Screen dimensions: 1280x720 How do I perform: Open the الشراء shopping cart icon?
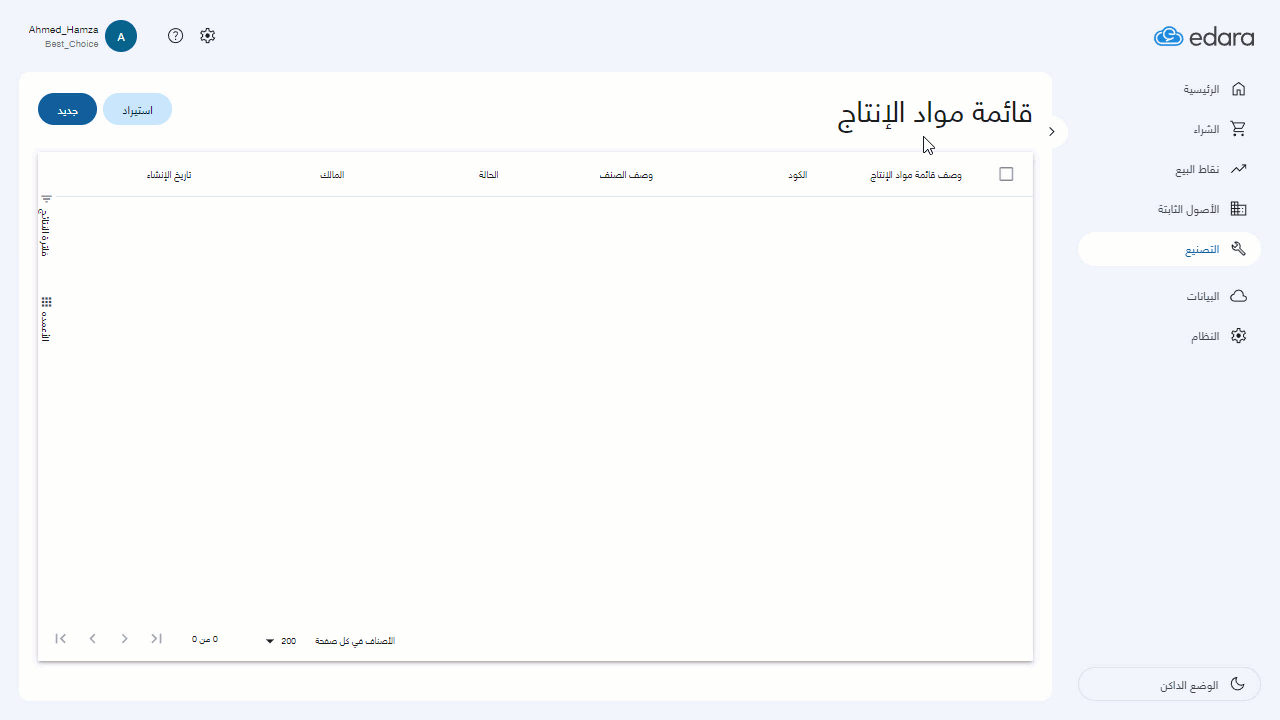click(1238, 129)
